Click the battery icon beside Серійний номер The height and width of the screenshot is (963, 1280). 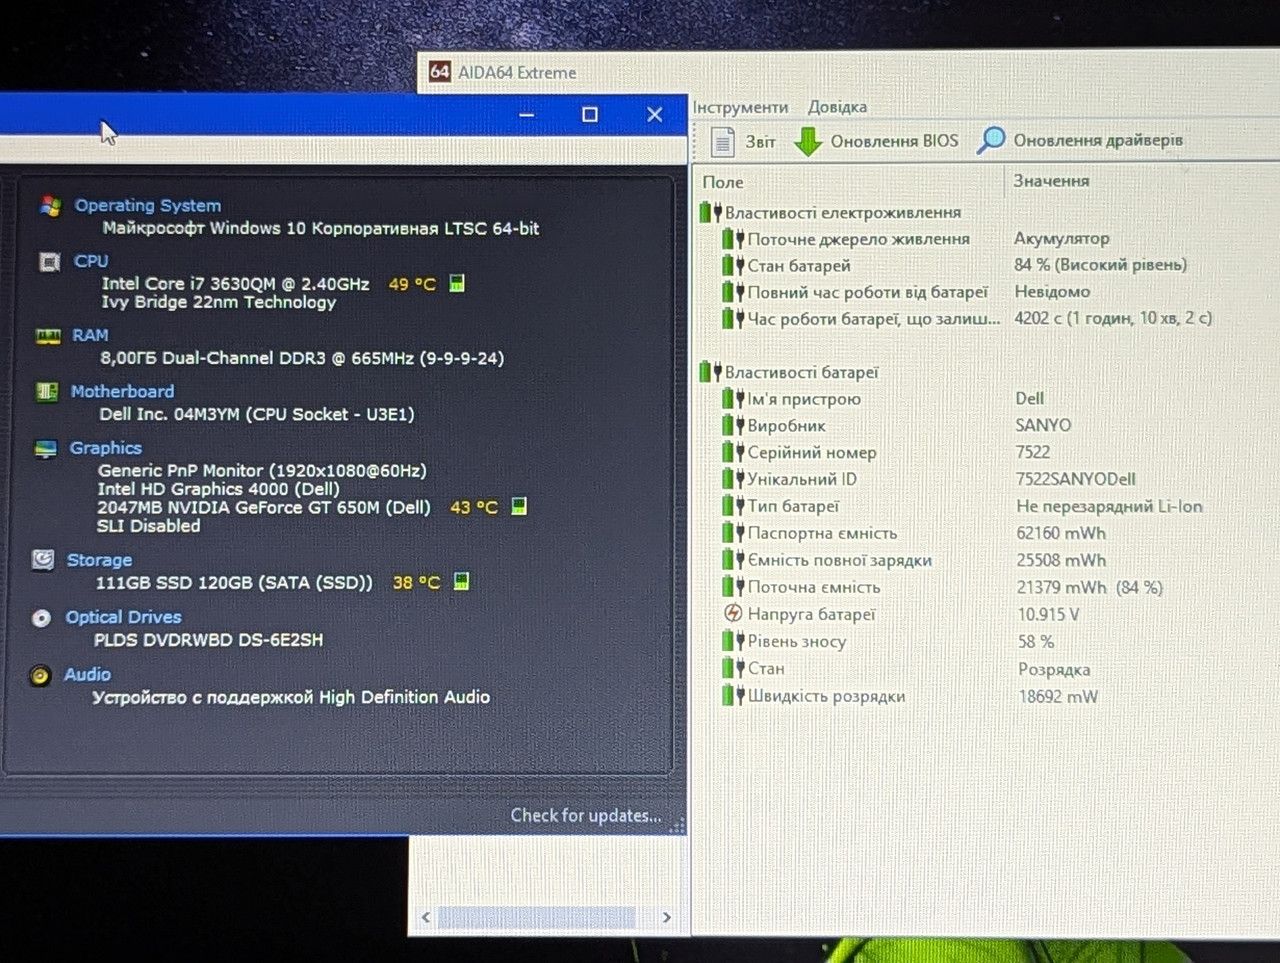point(733,452)
